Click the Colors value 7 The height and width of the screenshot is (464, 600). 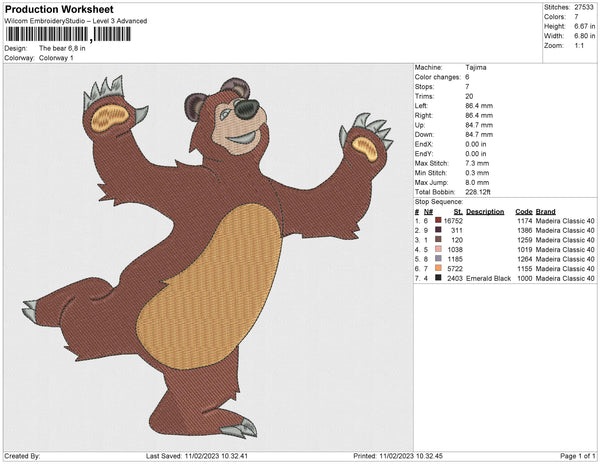pos(576,17)
